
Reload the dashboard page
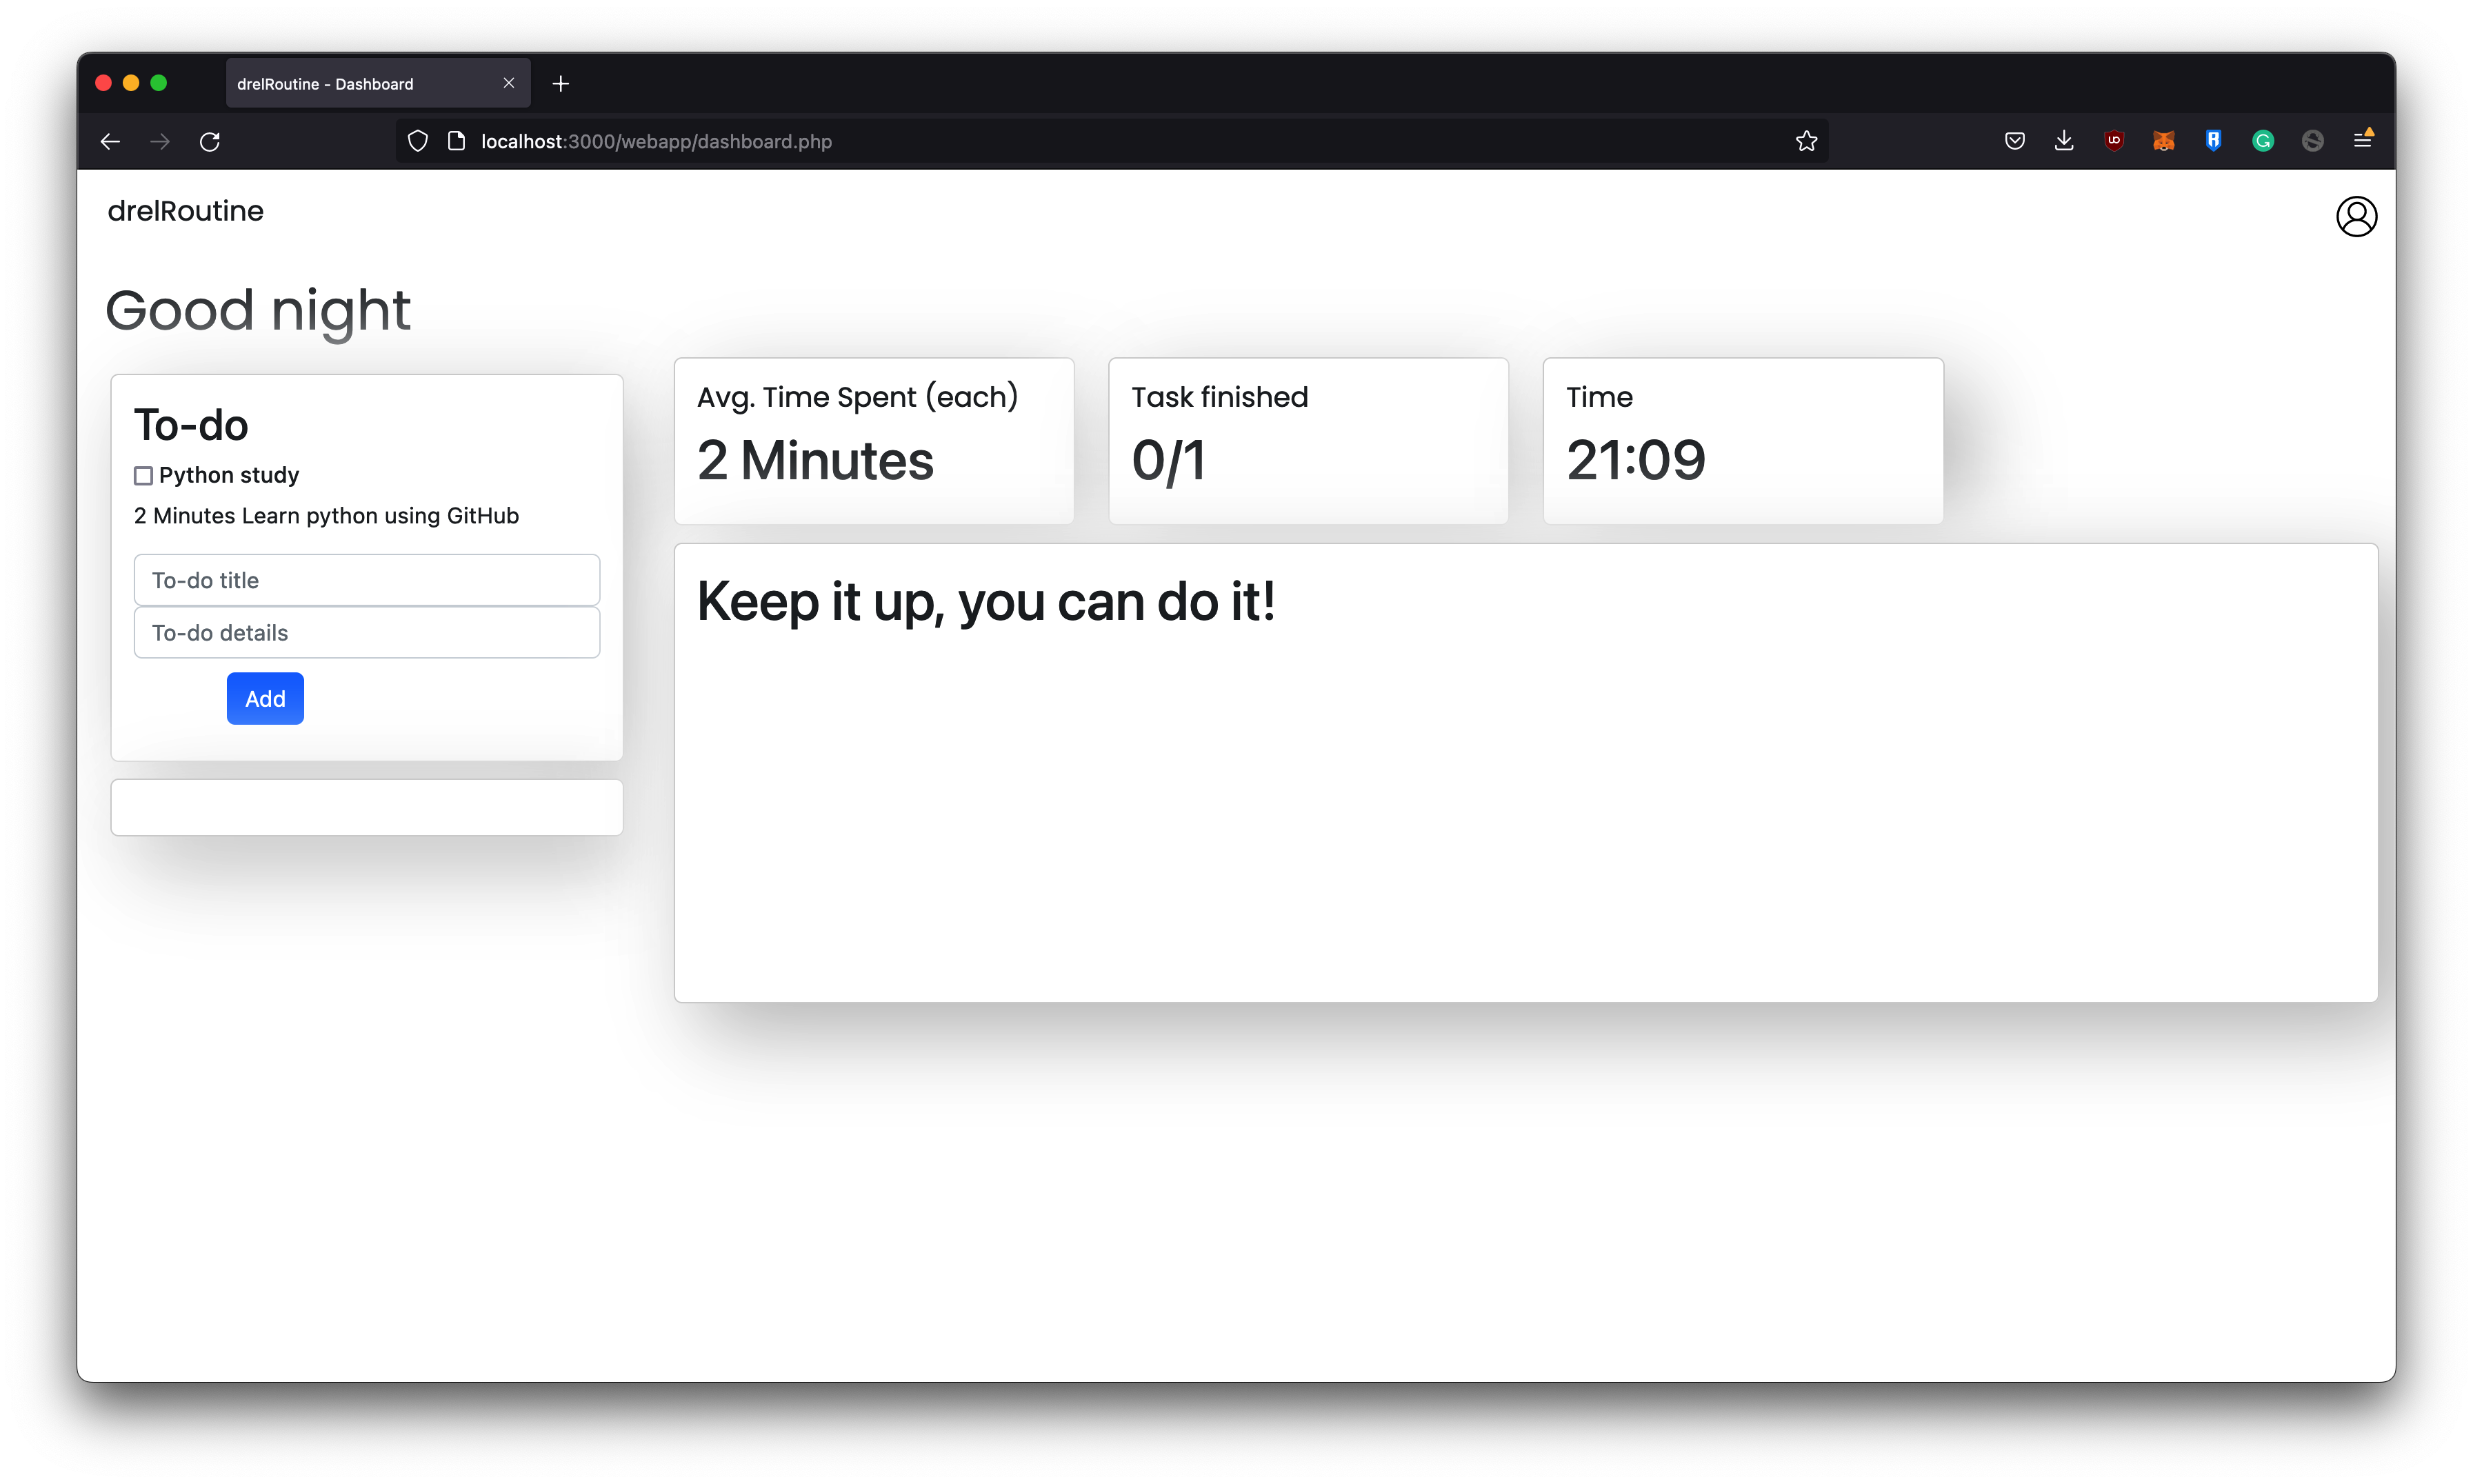(209, 141)
